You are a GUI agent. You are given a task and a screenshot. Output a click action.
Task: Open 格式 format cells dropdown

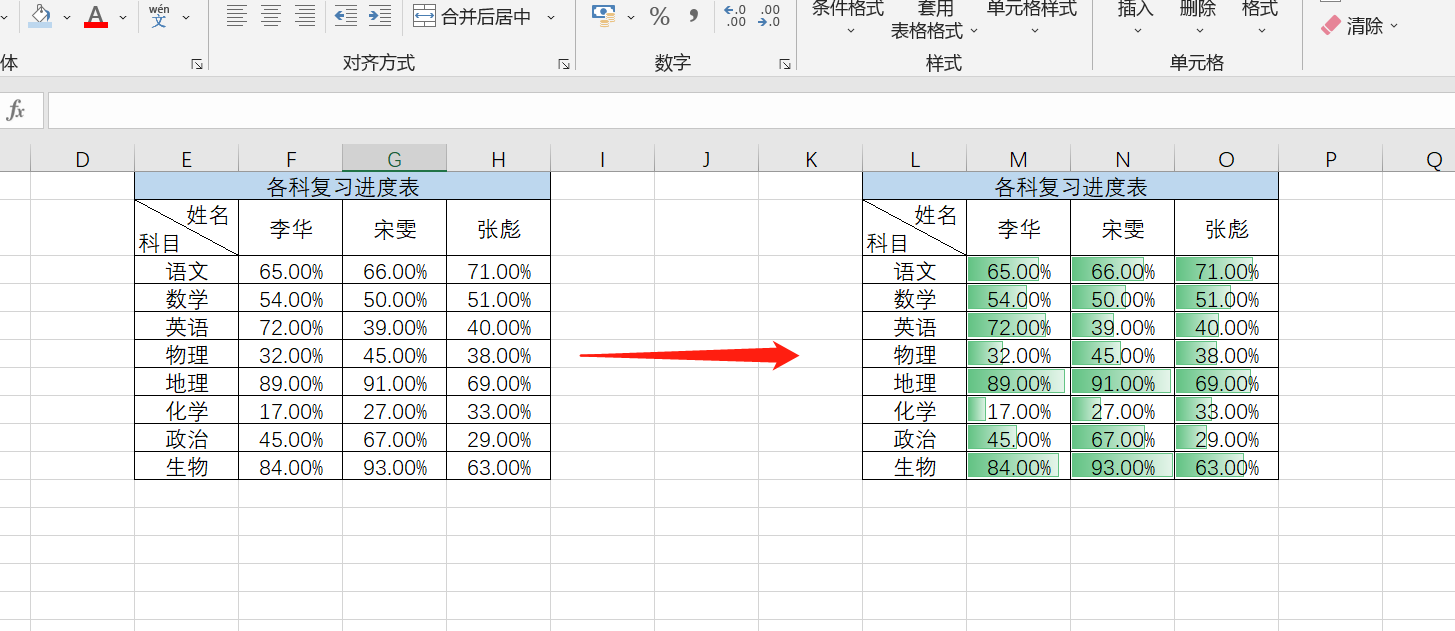click(x=1260, y=17)
